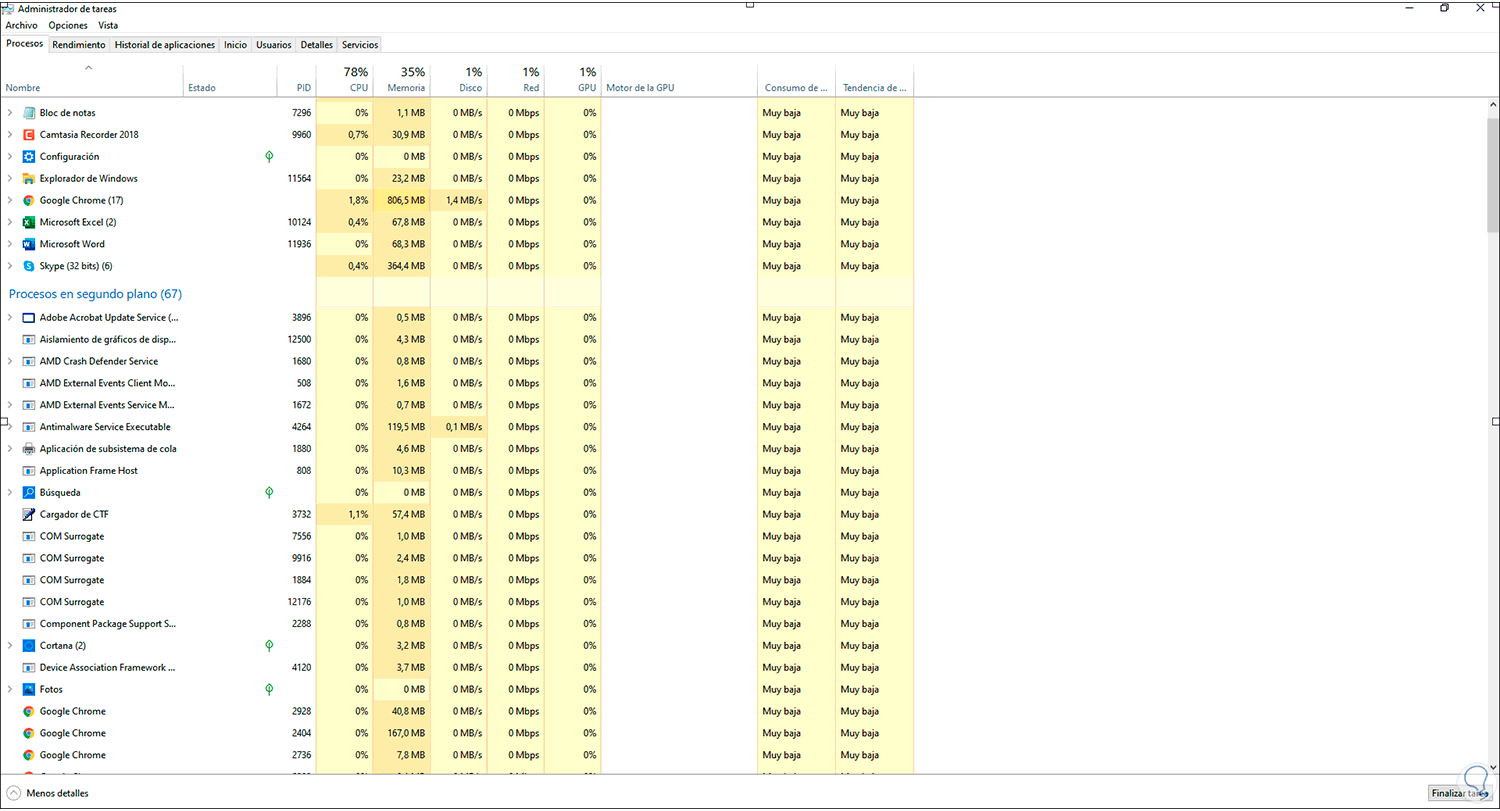This screenshot has width=1500, height=811.
Task: Open the Vista menu
Action: [108, 25]
